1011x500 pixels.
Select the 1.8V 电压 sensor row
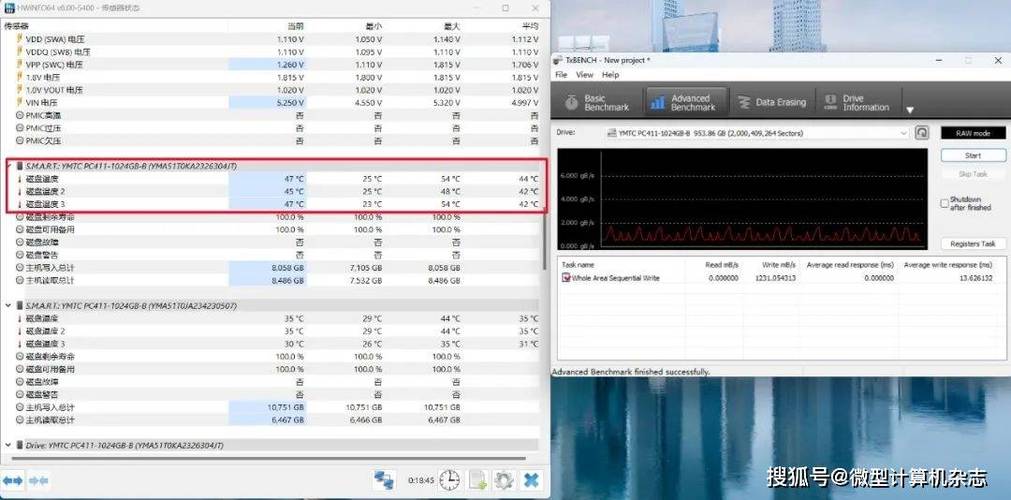[271, 77]
